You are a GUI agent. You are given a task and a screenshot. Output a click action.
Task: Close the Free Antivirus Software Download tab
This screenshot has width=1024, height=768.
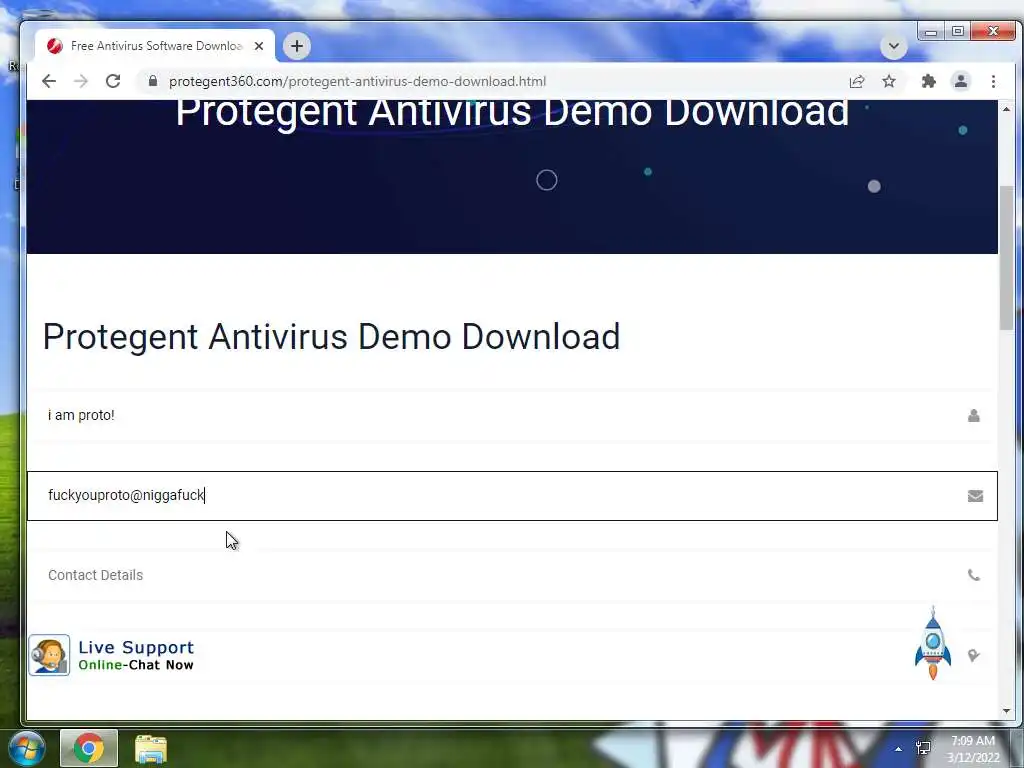[x=259, y=46]
